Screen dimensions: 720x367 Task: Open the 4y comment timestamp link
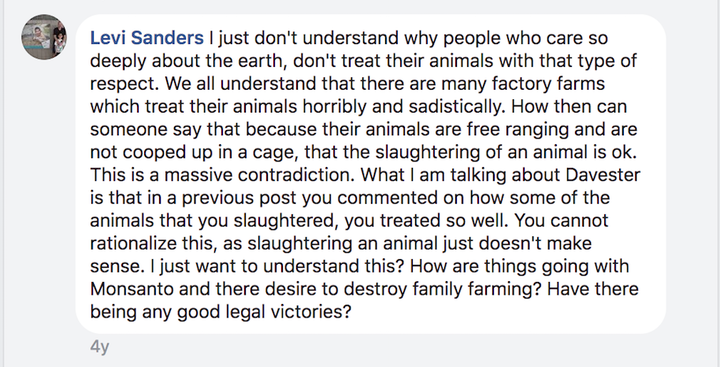coord(100,347)
